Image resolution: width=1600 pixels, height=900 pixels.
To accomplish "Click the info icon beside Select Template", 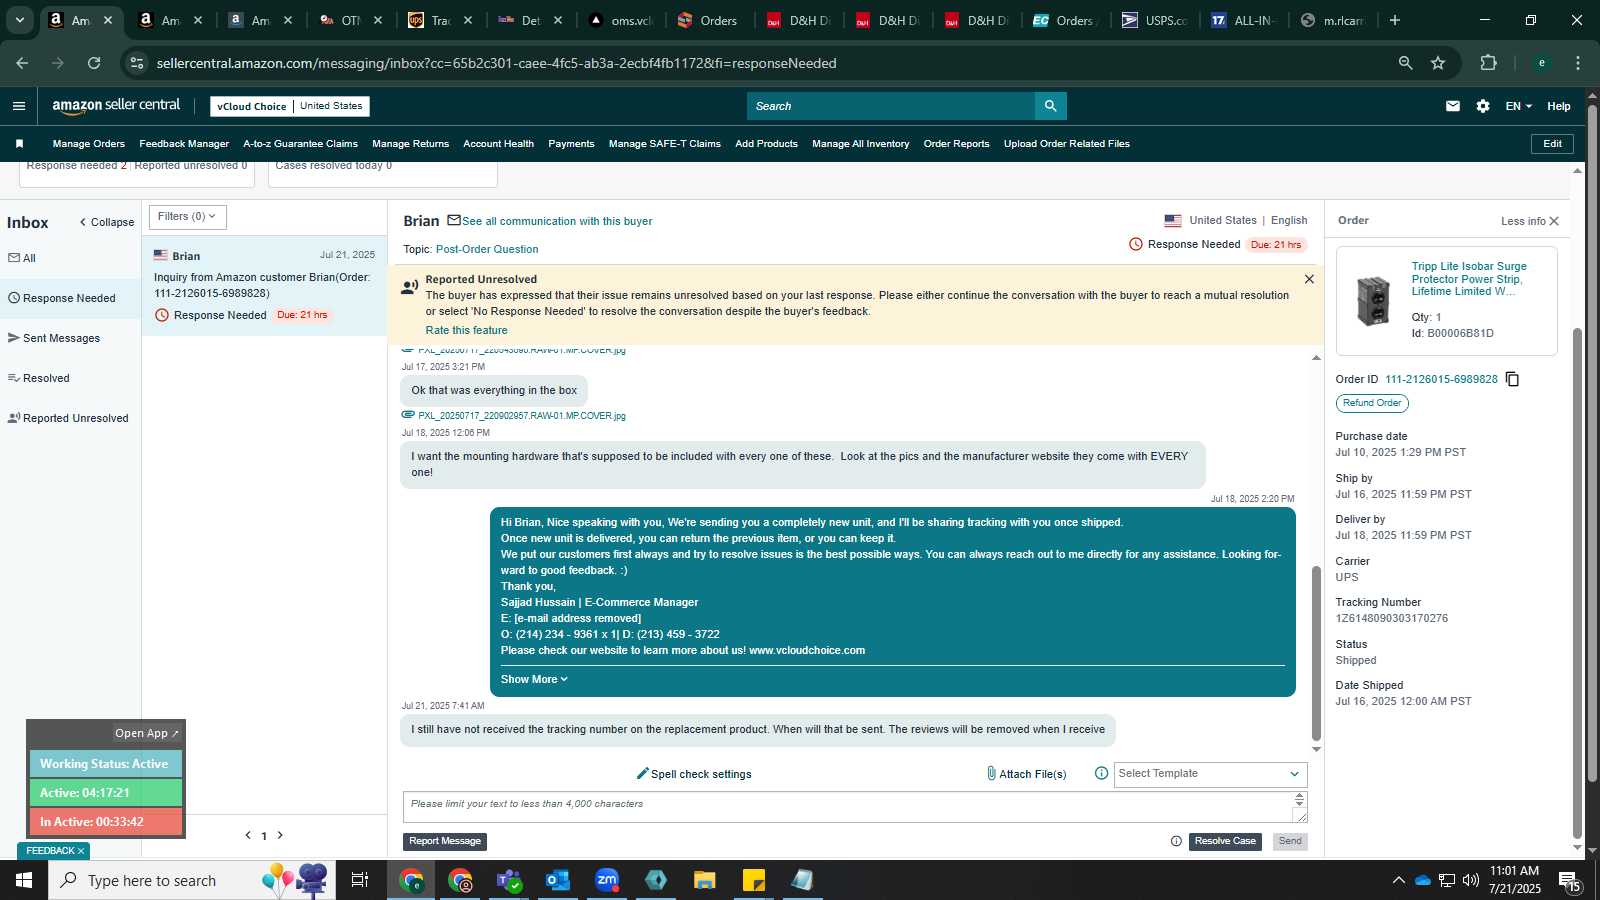I will [x=1101, y=773].
